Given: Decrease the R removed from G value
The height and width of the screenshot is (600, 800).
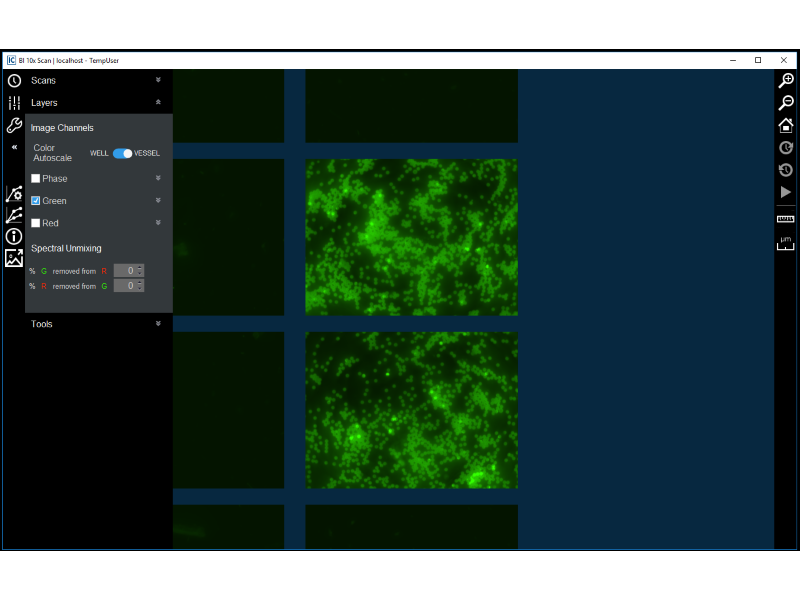Looking at the screenshot, I should [x=140, y=289].
